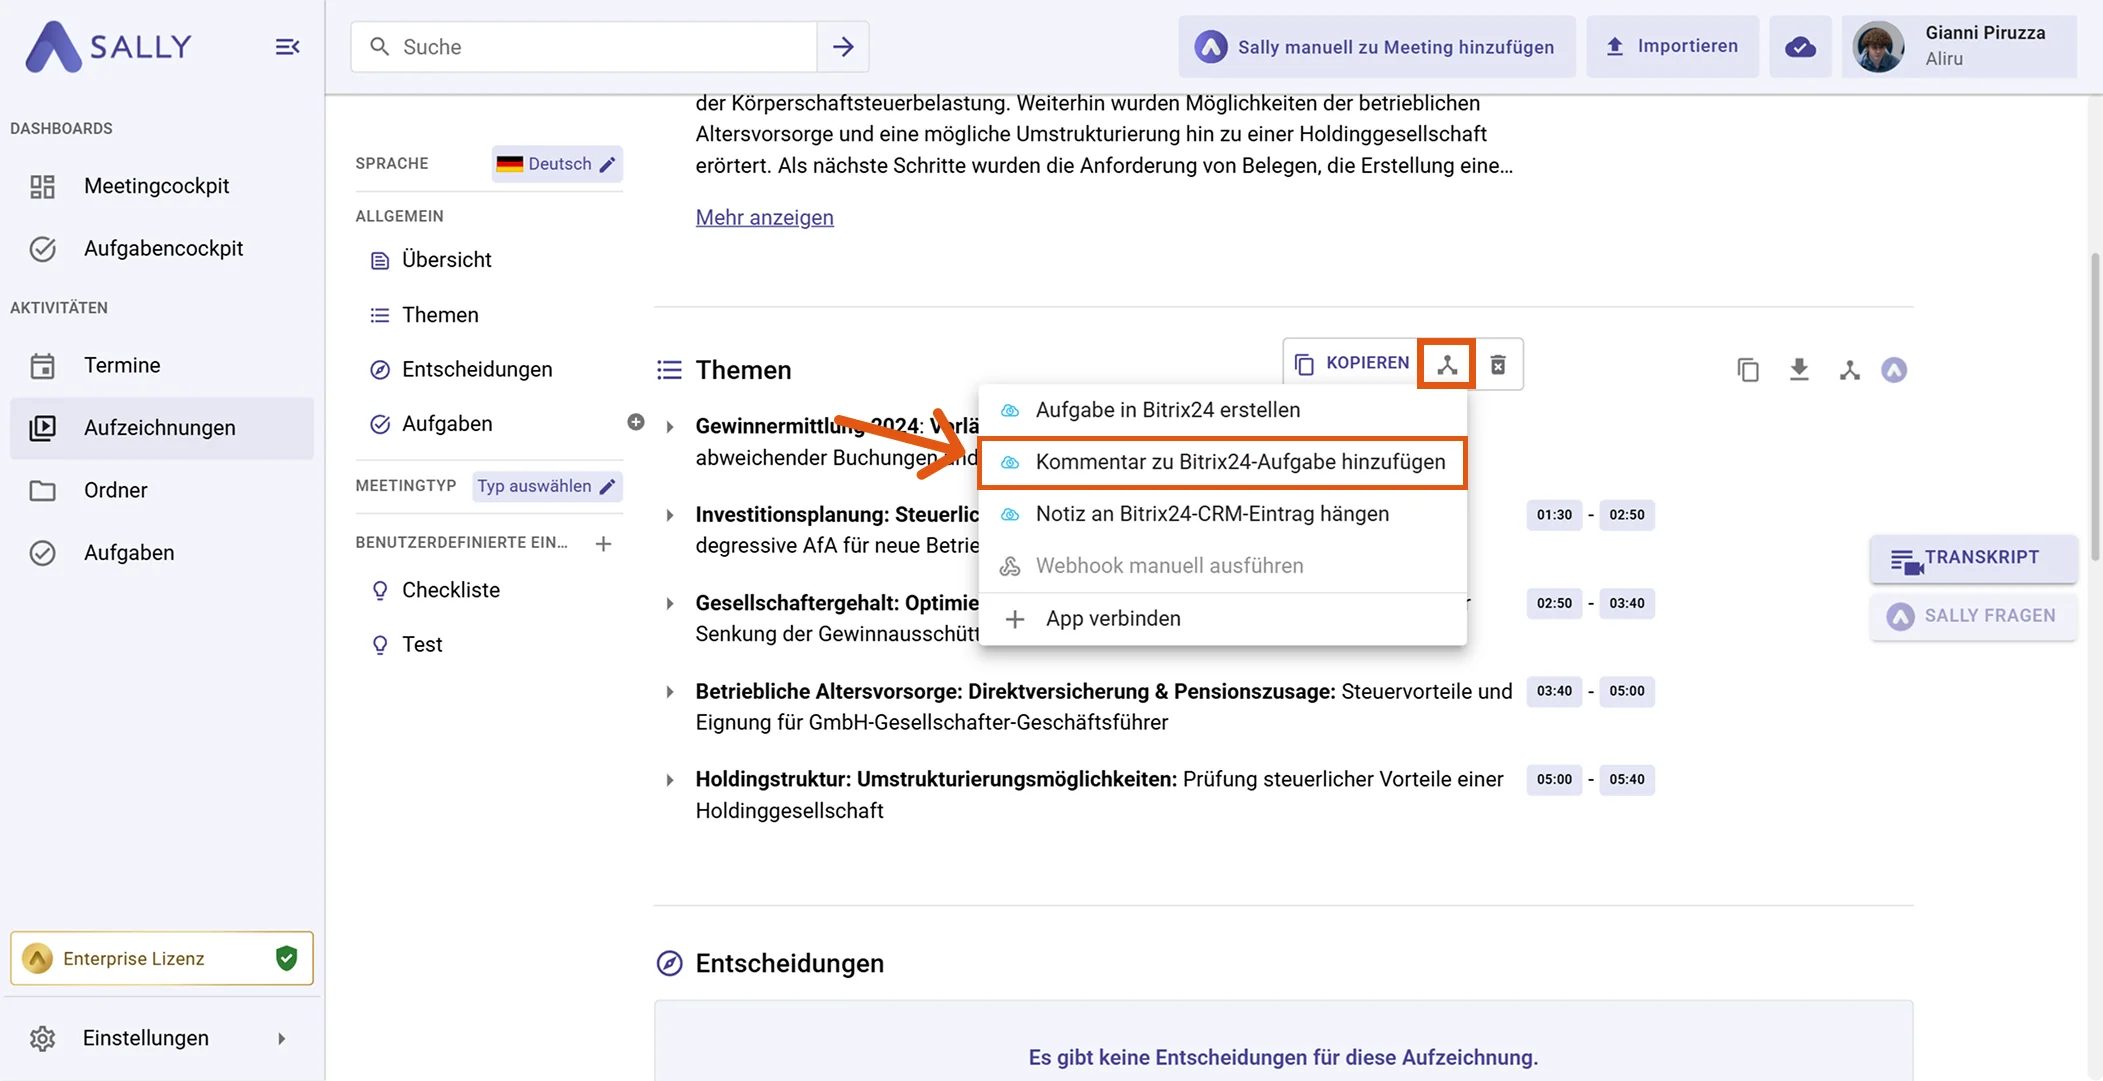The width and height of the screenshot is (2103, 1081).
Task: Edit meeting type pencil icon
Action: click(607, 486)
